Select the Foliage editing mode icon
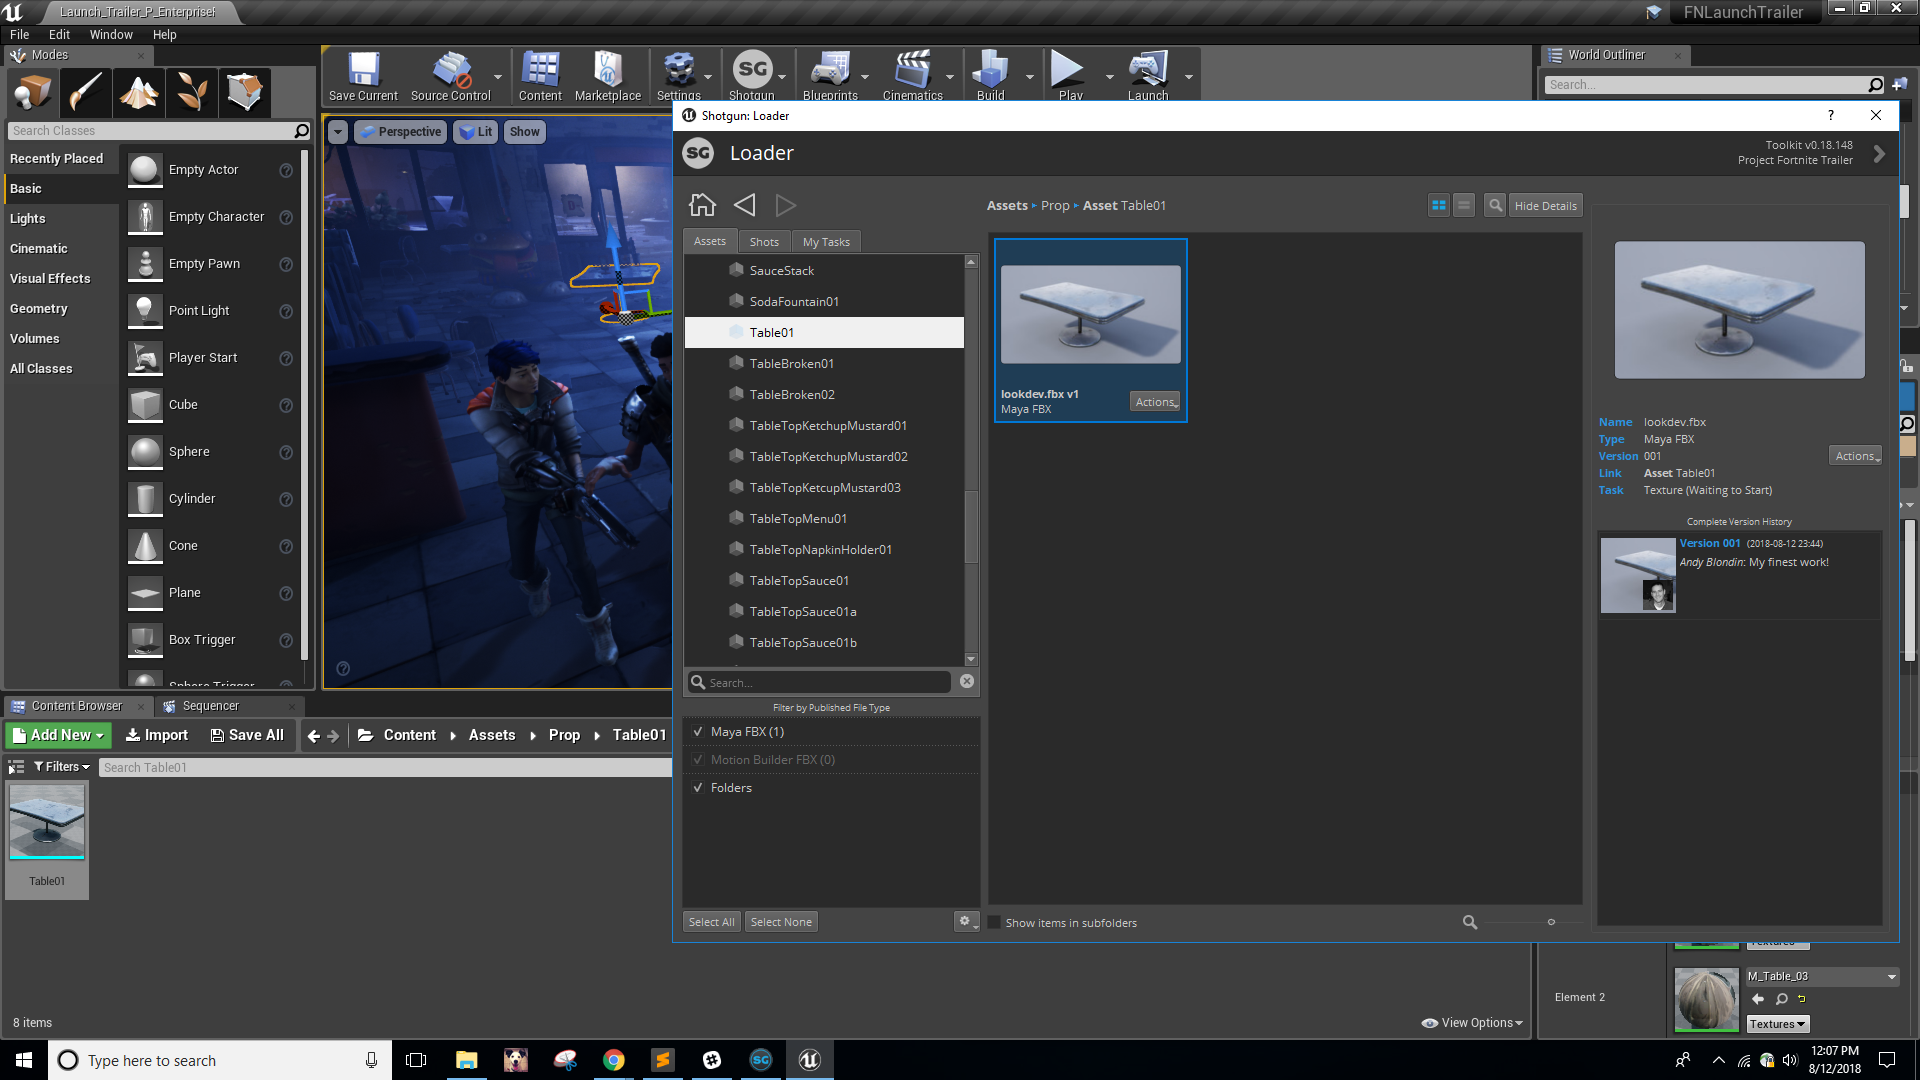 click(191, 92)
